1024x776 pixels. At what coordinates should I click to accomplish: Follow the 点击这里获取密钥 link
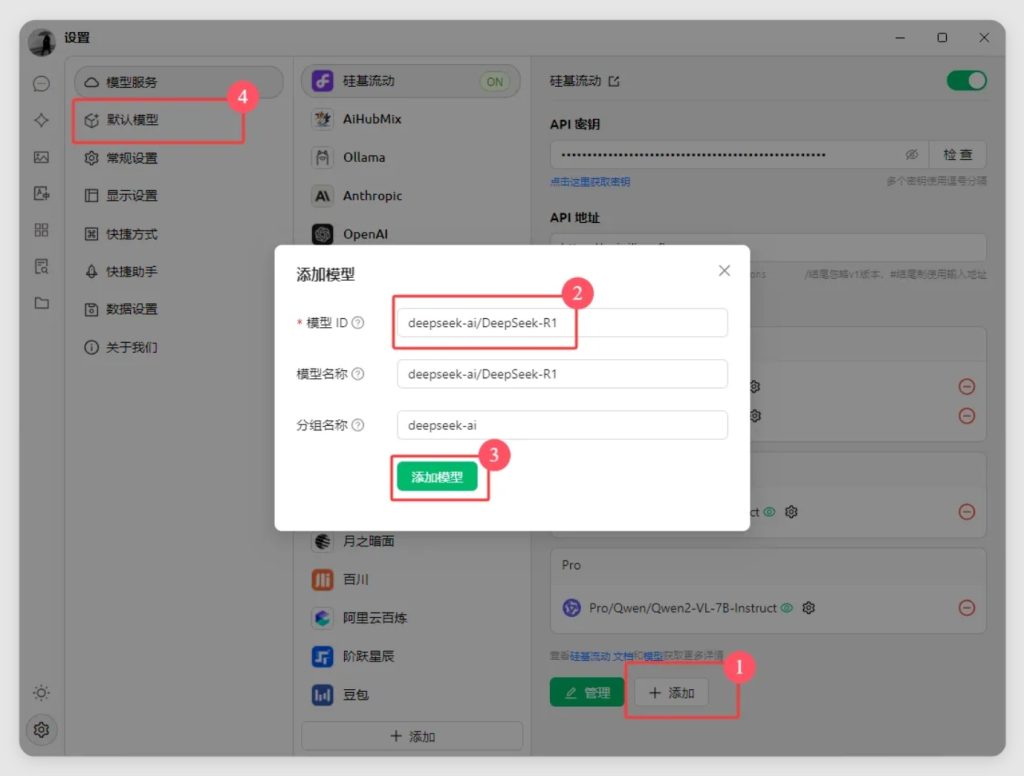click(590, 182)
